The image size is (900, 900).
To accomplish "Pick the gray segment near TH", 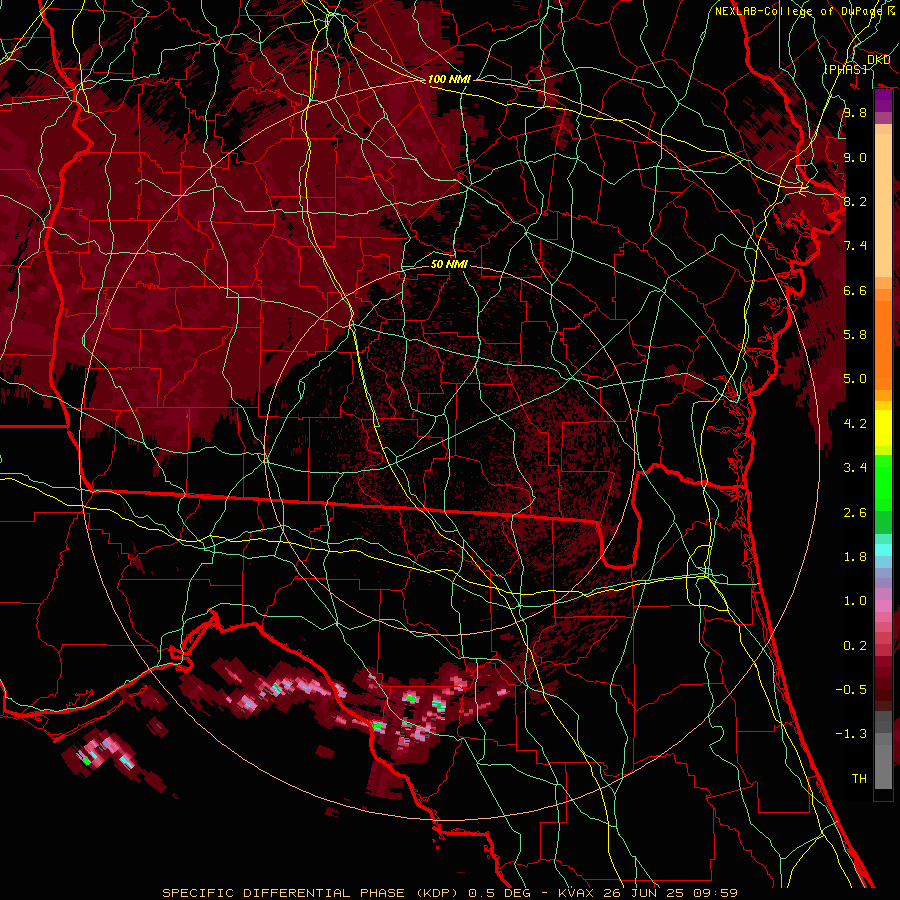I will tap(883, 767).
